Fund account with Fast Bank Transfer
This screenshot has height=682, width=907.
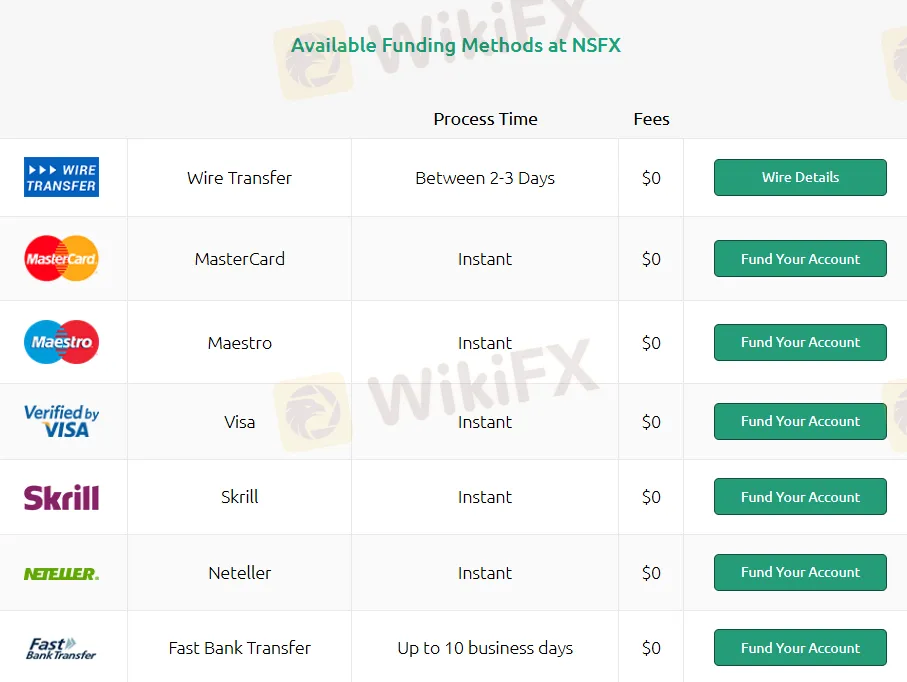pyautogui.click(x=800, y=648)
